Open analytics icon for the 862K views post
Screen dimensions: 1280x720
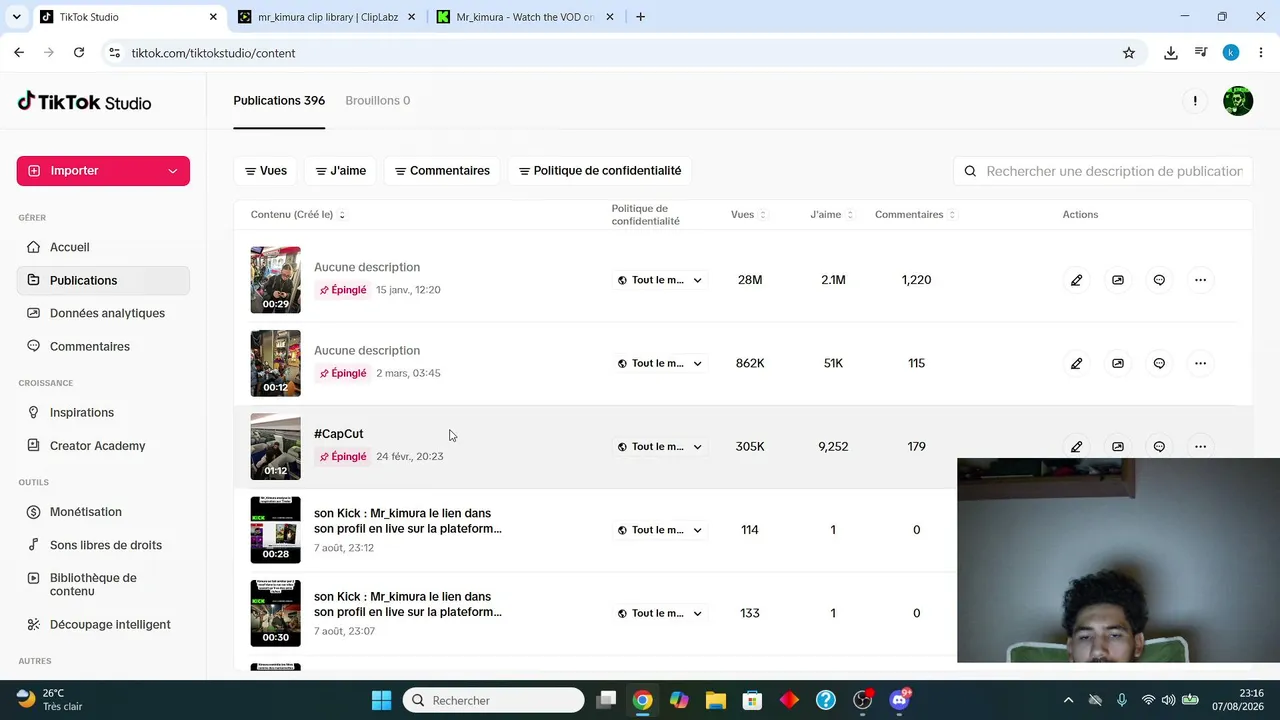[1118, 363]
